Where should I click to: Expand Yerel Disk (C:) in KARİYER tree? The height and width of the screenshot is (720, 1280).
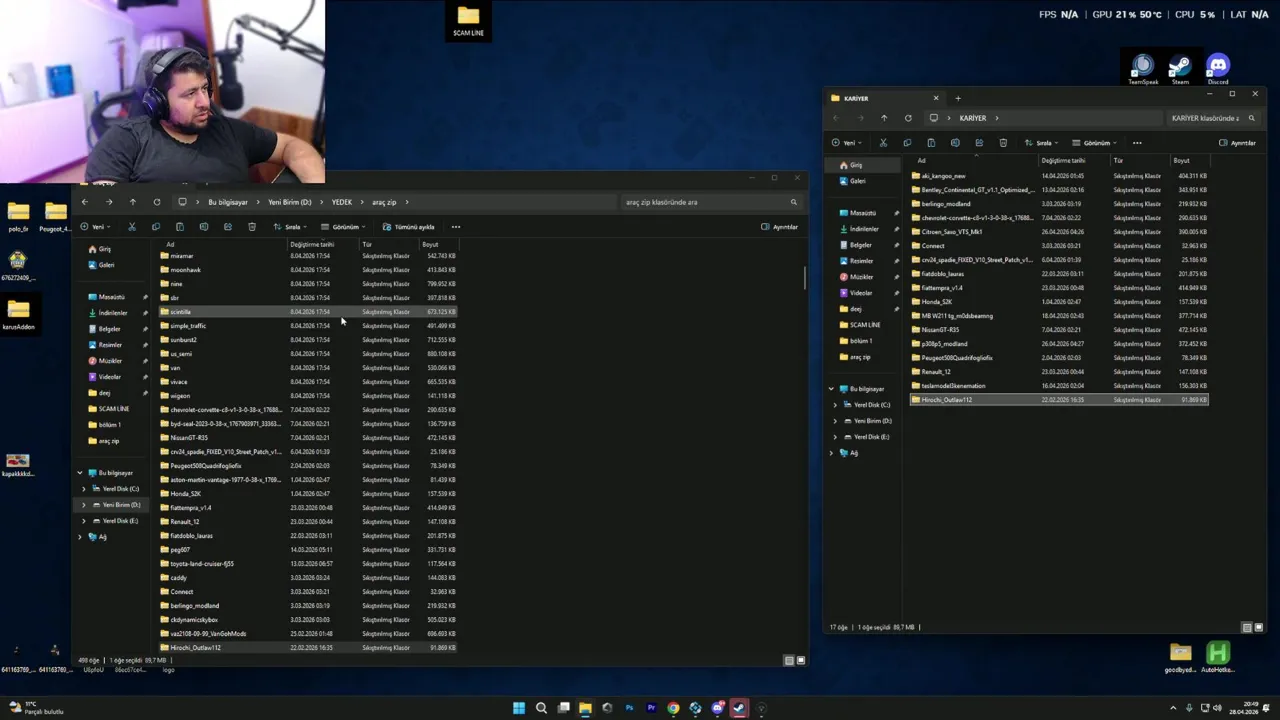836,405
